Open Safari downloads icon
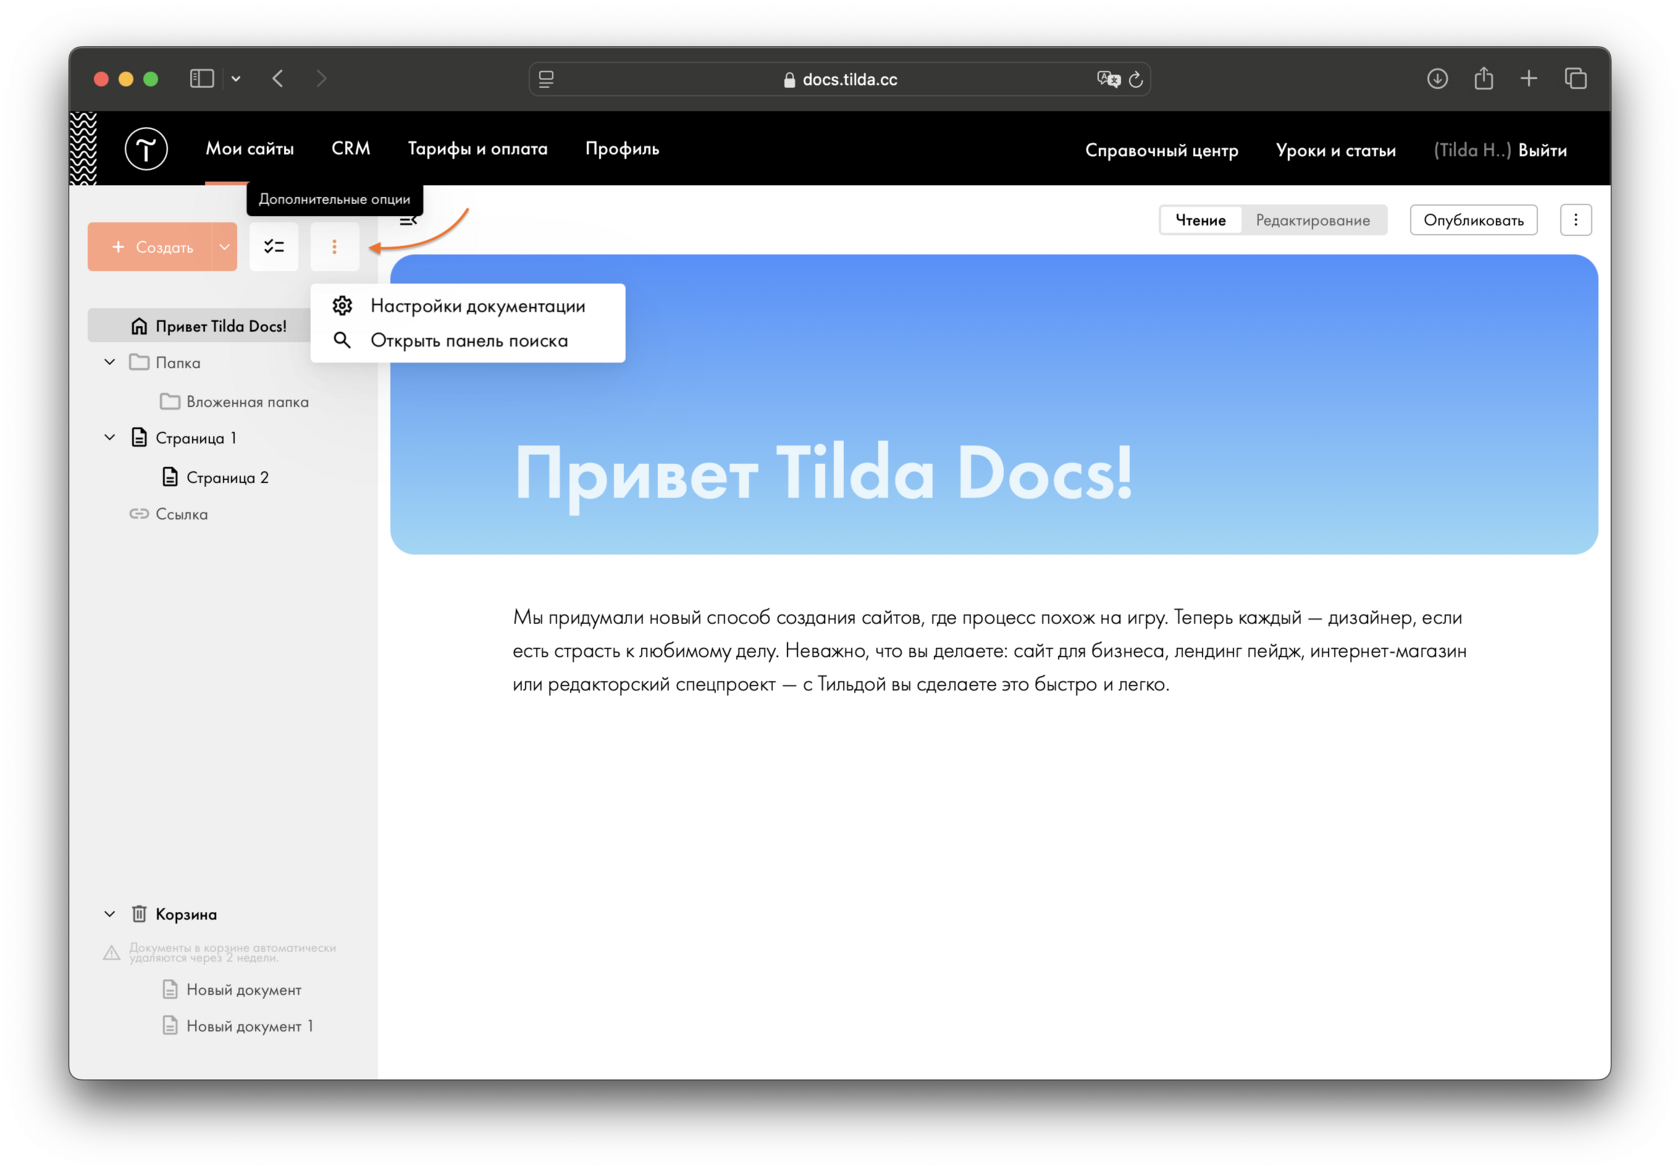This screenshot has height=1171, width=1680. (1437, 78)
